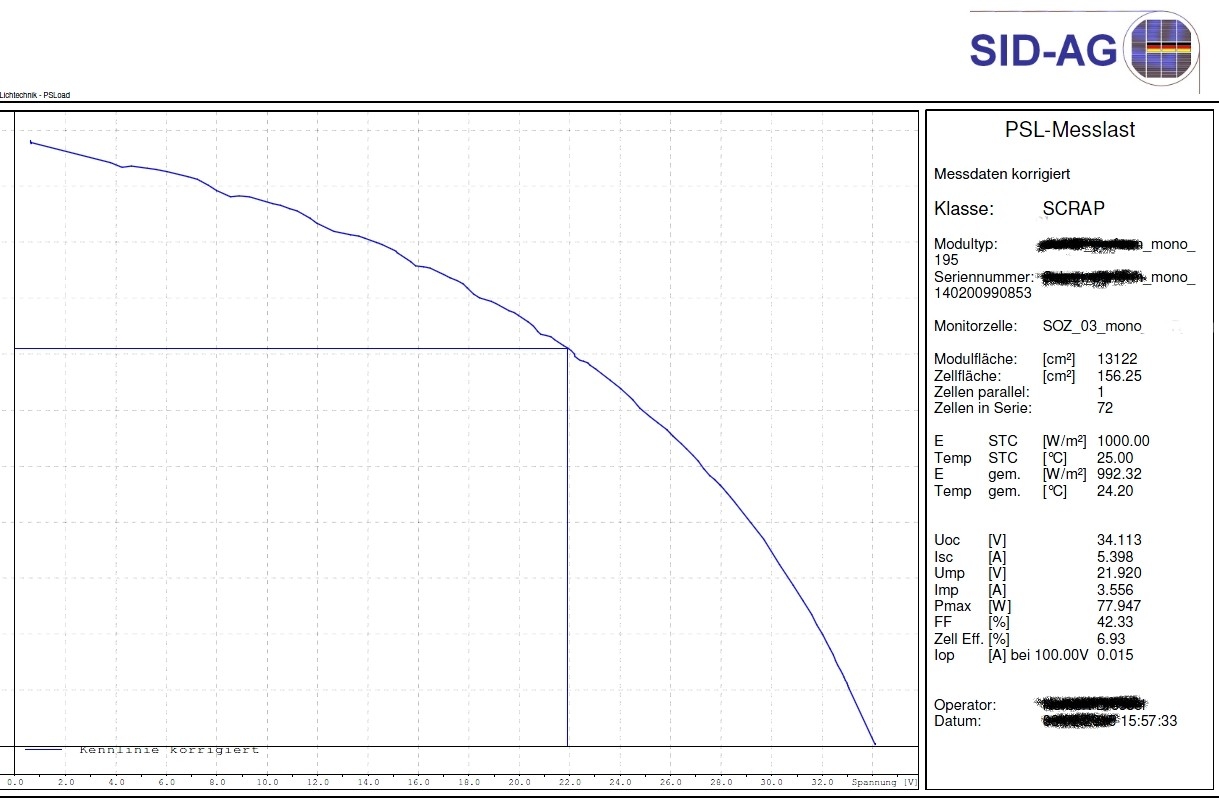Select the monitor cell SOZ_03_mono value
This screenshot has width=1219, height=805.
click(x=1092, y=326)
